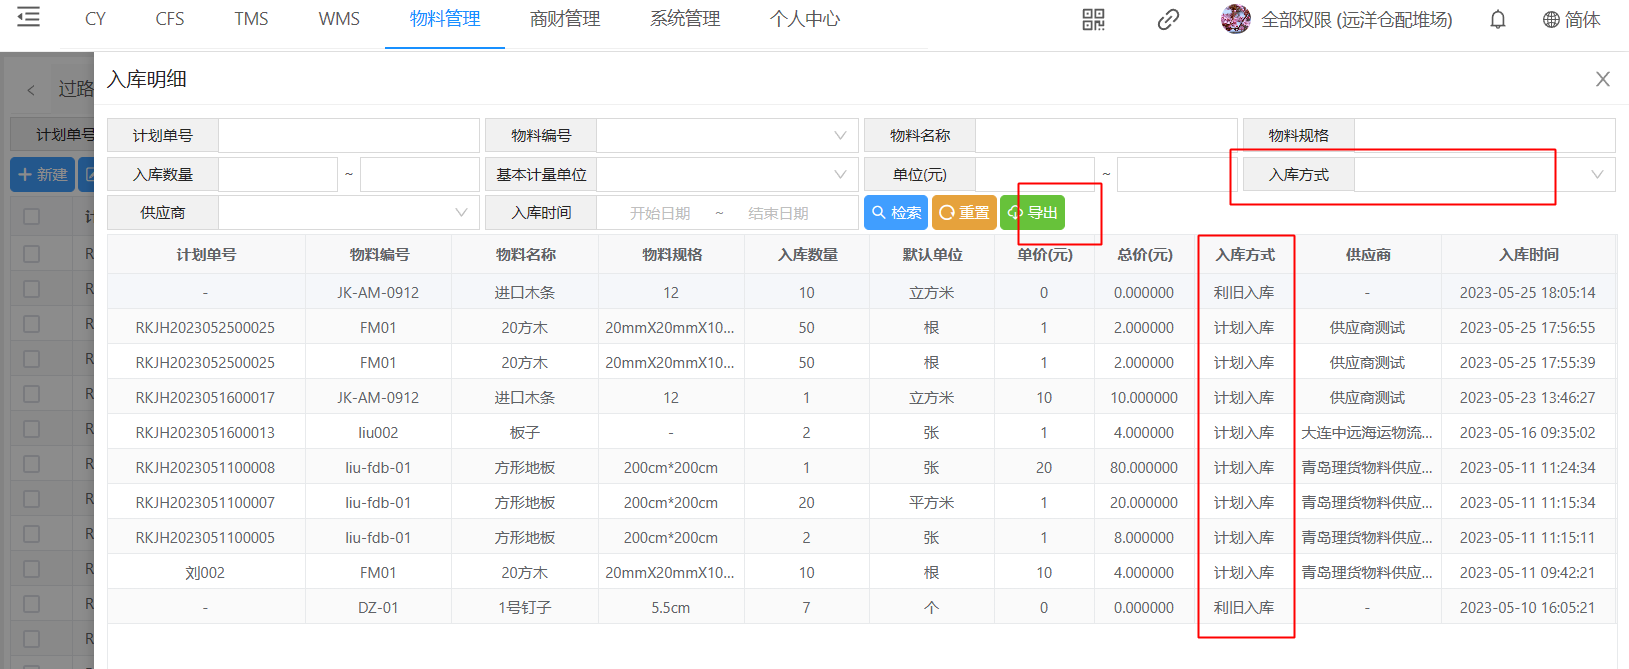Tick the second row checkbox
1629x669 pixels.
[x=32, y=289]
